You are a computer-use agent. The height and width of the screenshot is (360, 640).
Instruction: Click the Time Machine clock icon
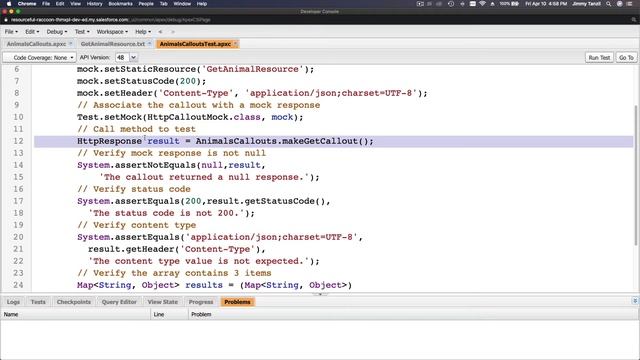(x=451, y=4)
